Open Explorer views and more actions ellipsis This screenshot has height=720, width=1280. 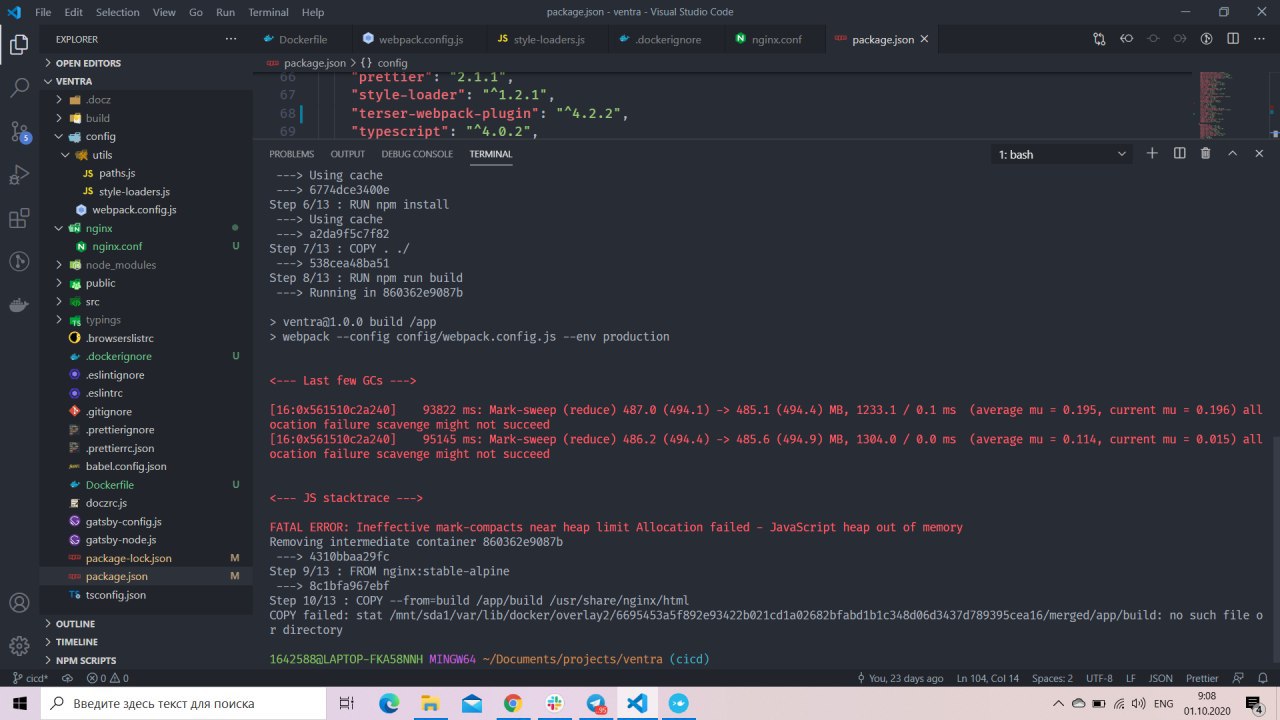[x=231, y=39]
